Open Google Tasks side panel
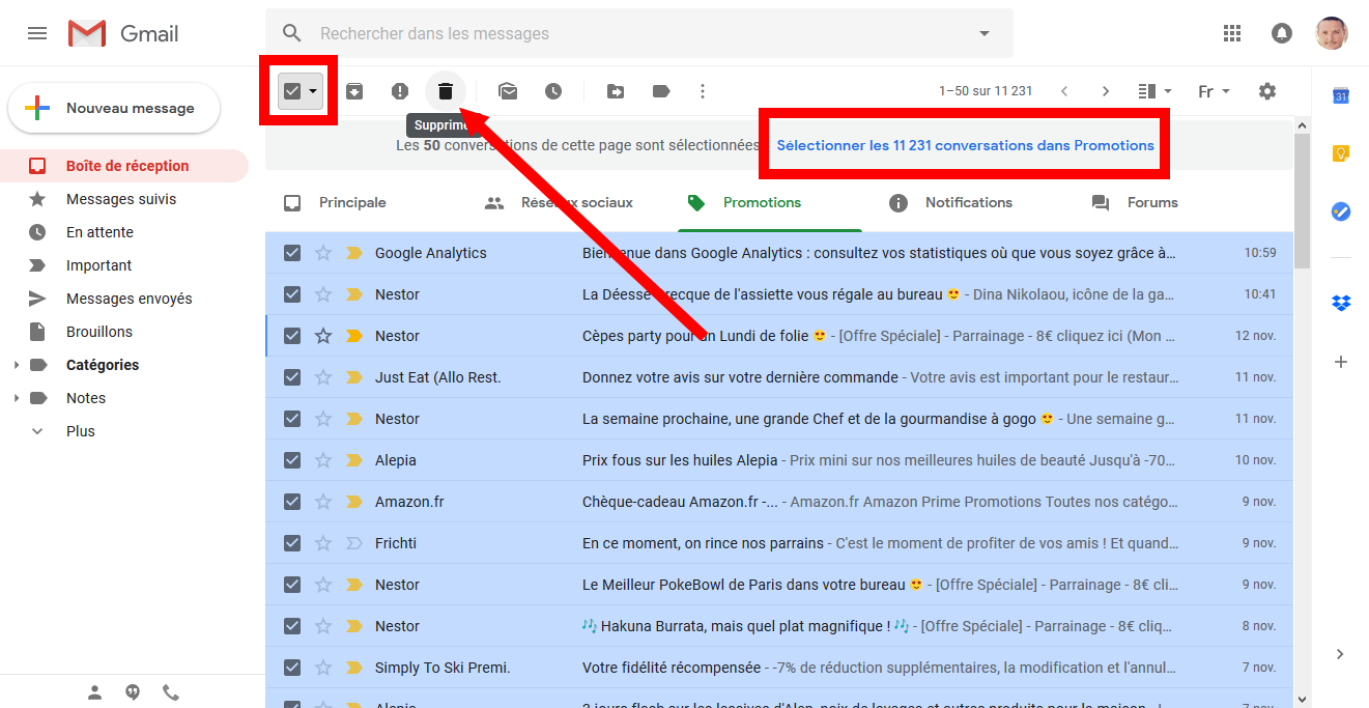This screenshot has width=1369, height=708. (1341, 212)
